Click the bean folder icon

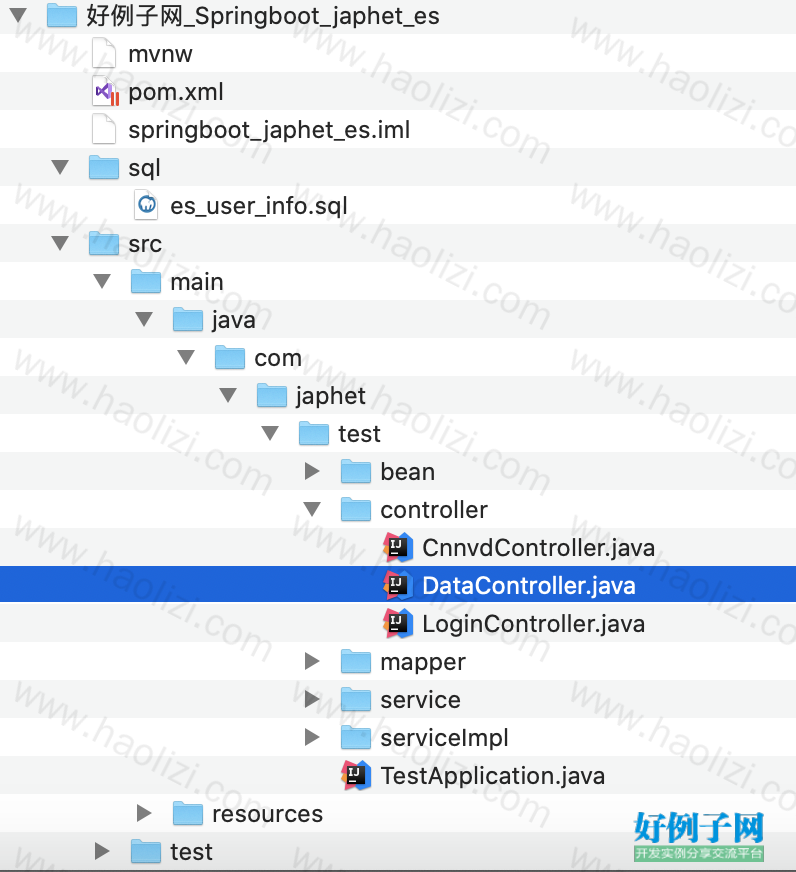(x=356, y=472)
